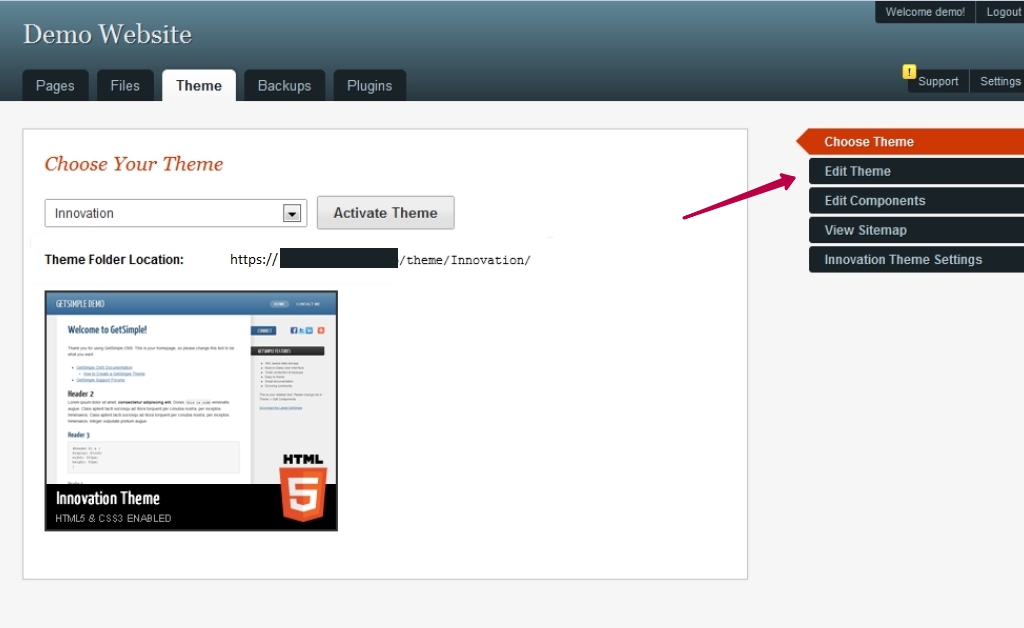
Task: Switch to the Files tab
Action: pyautogui.click(x=125, y=86)
